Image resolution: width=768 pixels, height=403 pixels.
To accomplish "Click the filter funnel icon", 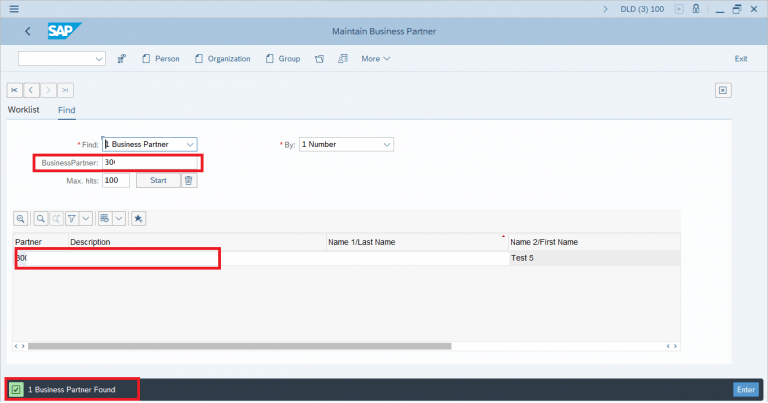I will click(72, 217).
